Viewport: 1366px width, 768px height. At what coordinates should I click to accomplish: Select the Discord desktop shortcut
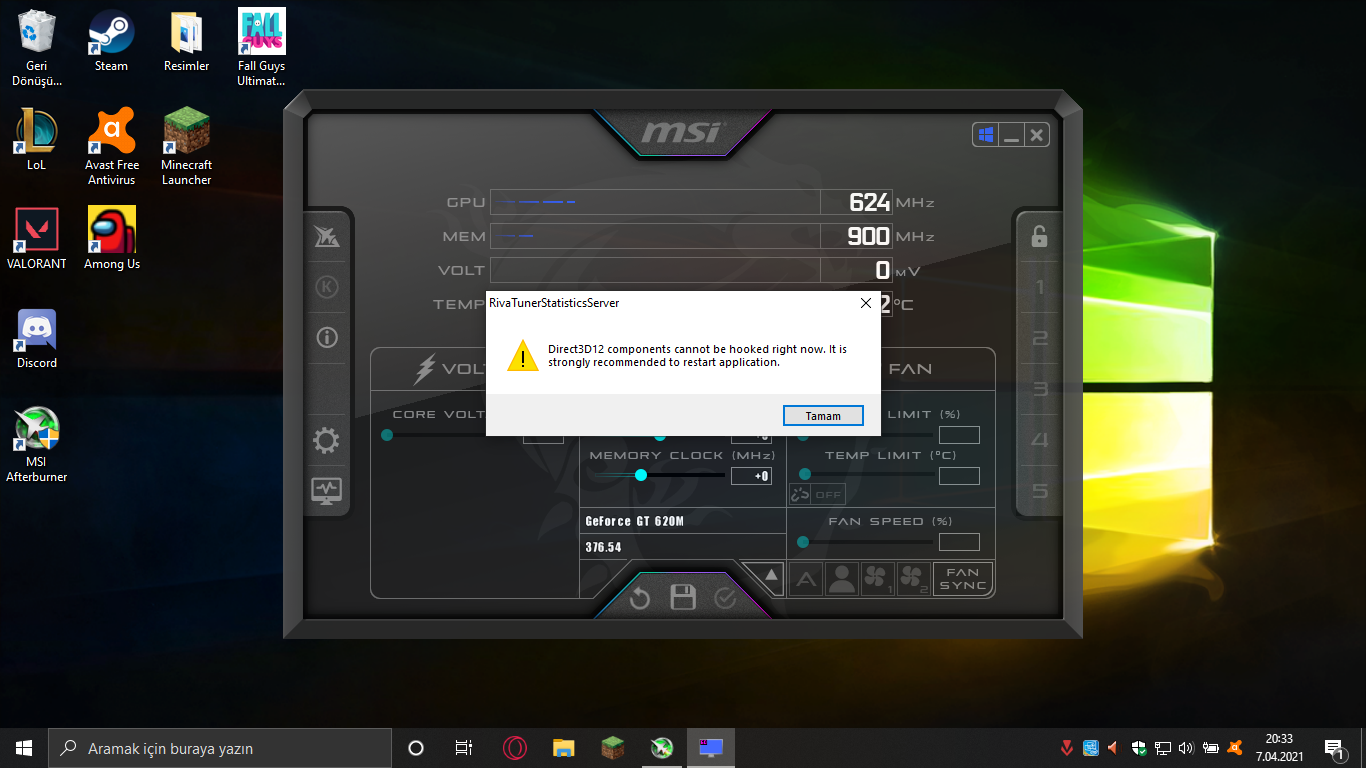[x=37, y=338]
